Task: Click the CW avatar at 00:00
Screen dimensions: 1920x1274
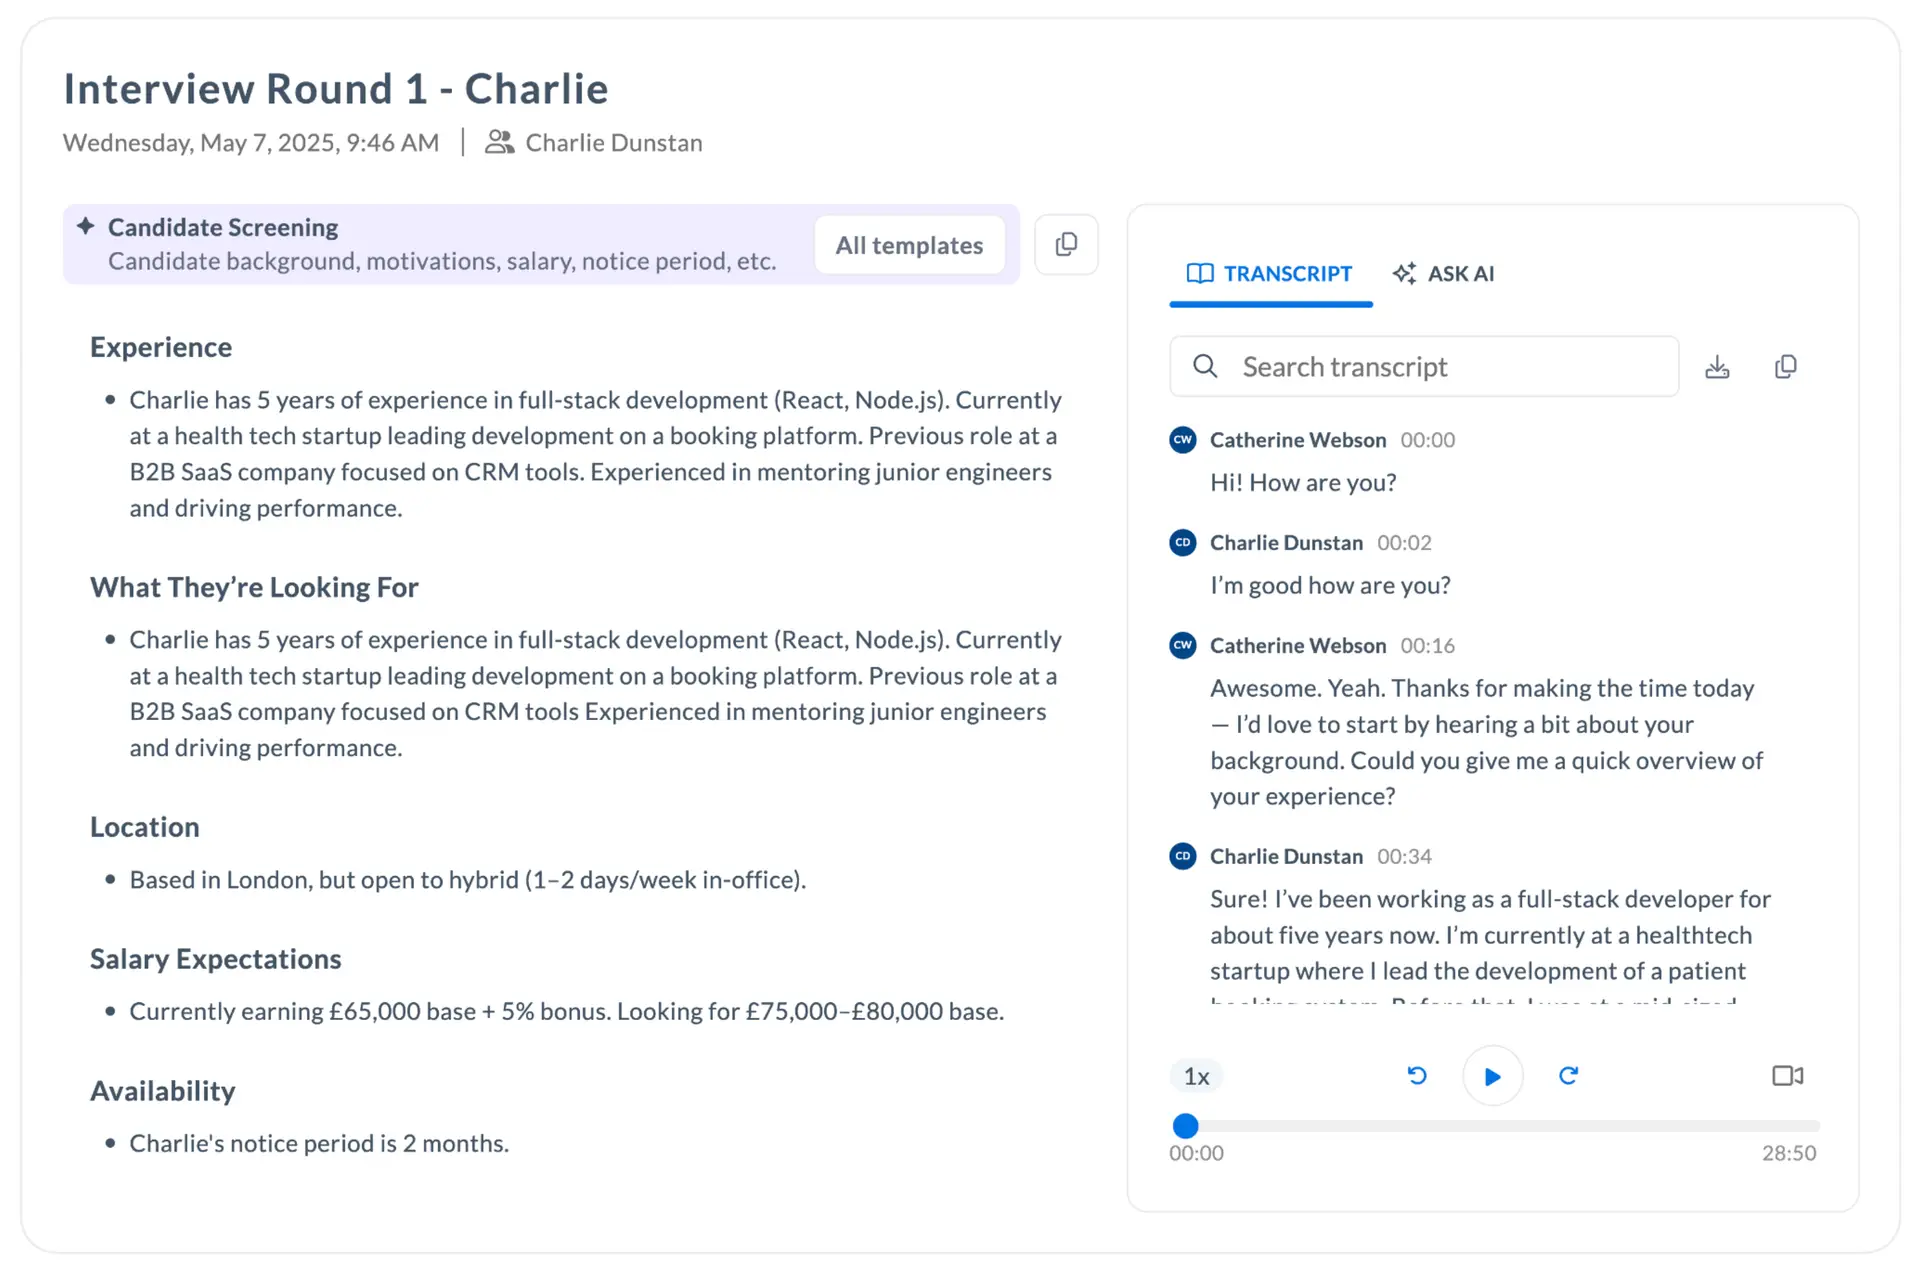Action: tap(1183, 440)
